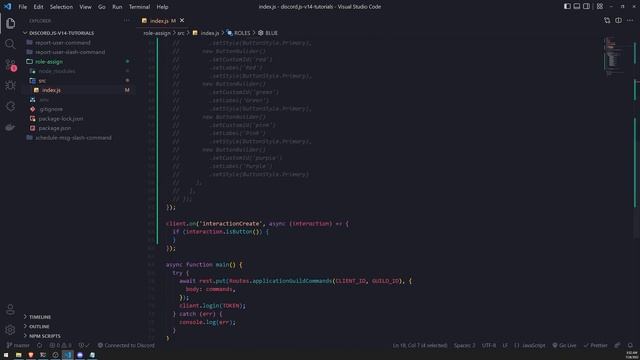Toggle the bottom panel layout icon
640x360 pixels.
[x=577, y=7]
